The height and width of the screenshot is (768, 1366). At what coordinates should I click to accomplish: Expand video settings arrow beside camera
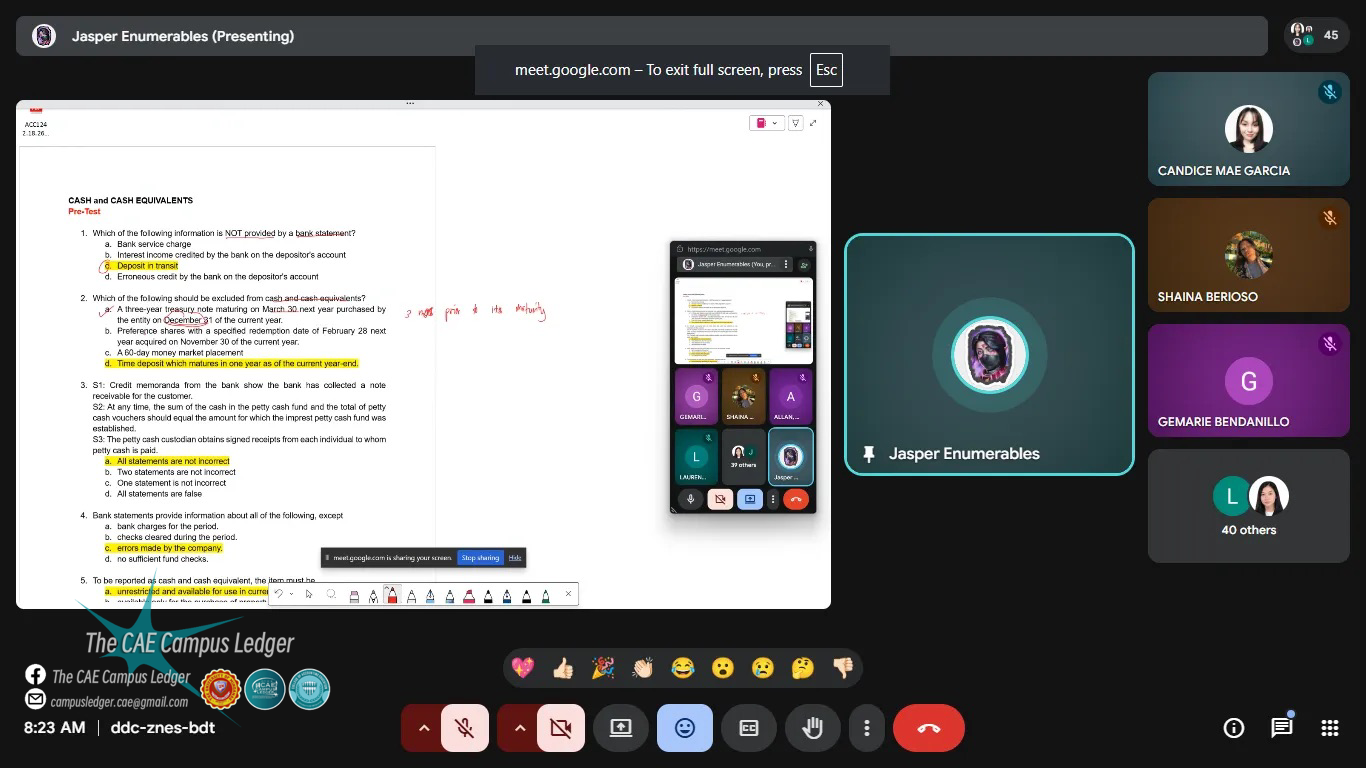[x=520, y=728]
